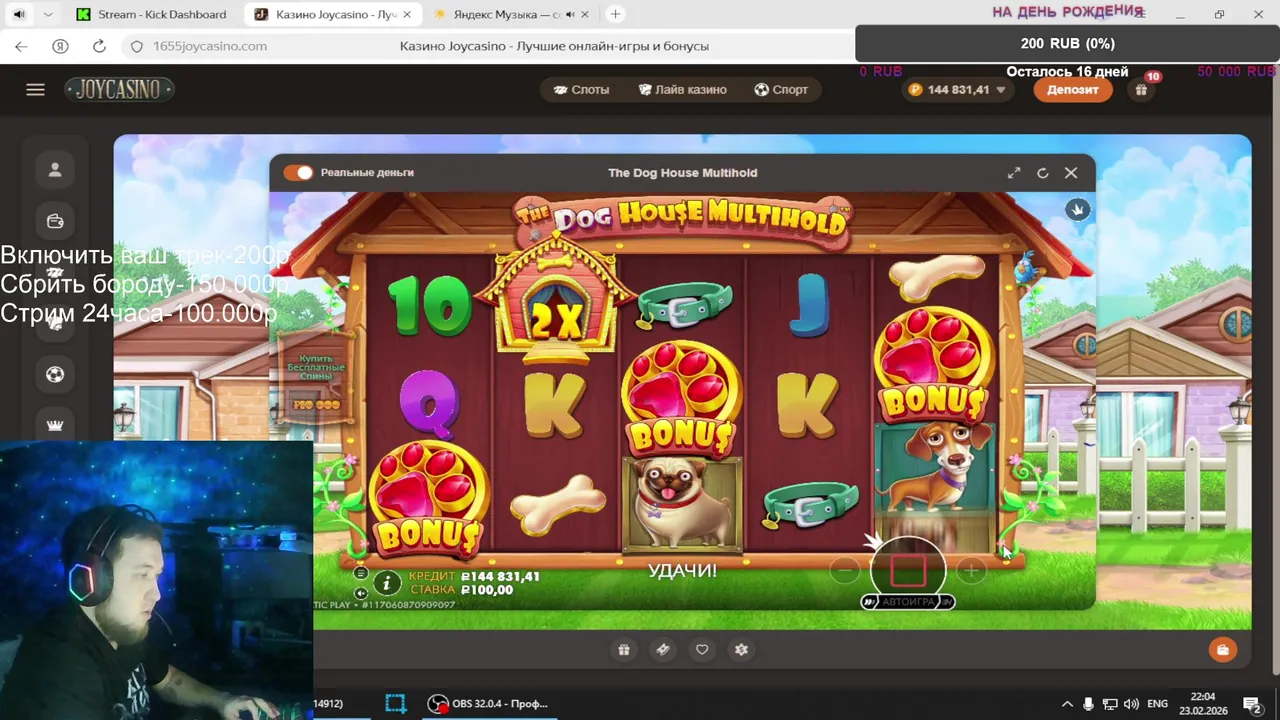
Task: Click the address field 1655joycasino.com
Action: coord(211,46)
